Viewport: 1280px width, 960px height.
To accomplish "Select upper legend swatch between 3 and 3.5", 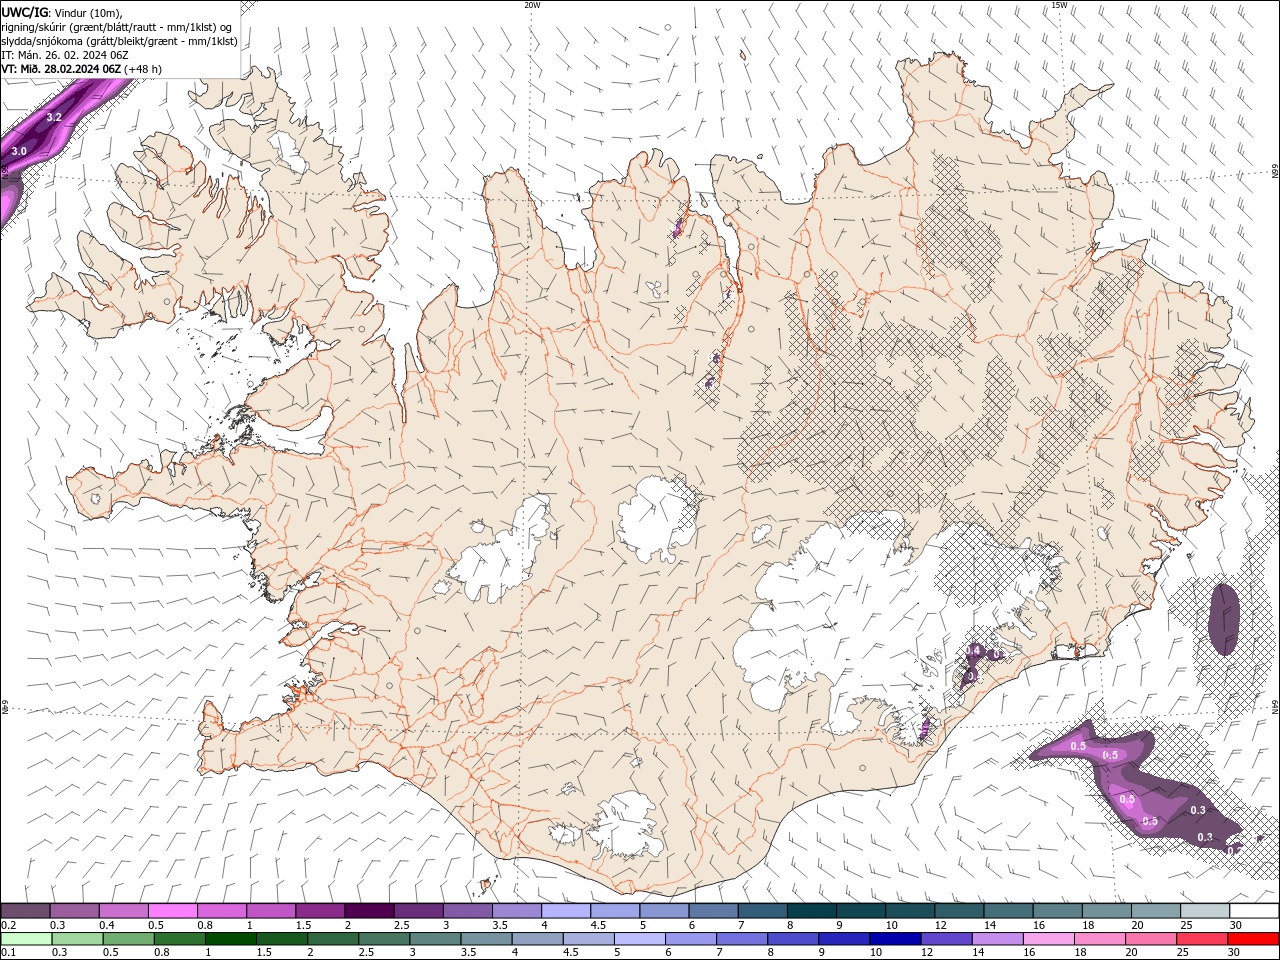I will pos(467,910).
